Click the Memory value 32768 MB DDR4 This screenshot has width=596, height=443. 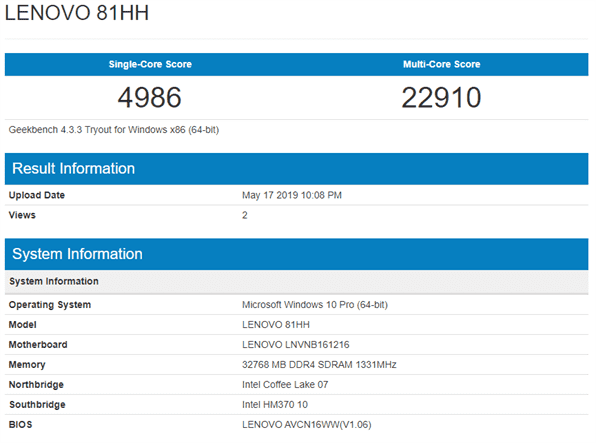pyautogui.click(x=319, y=365)
